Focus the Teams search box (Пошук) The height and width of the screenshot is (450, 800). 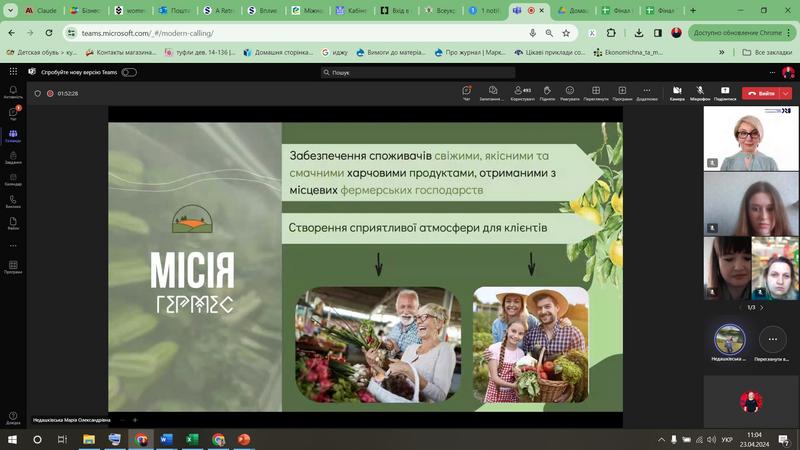[x=418, y=72]
